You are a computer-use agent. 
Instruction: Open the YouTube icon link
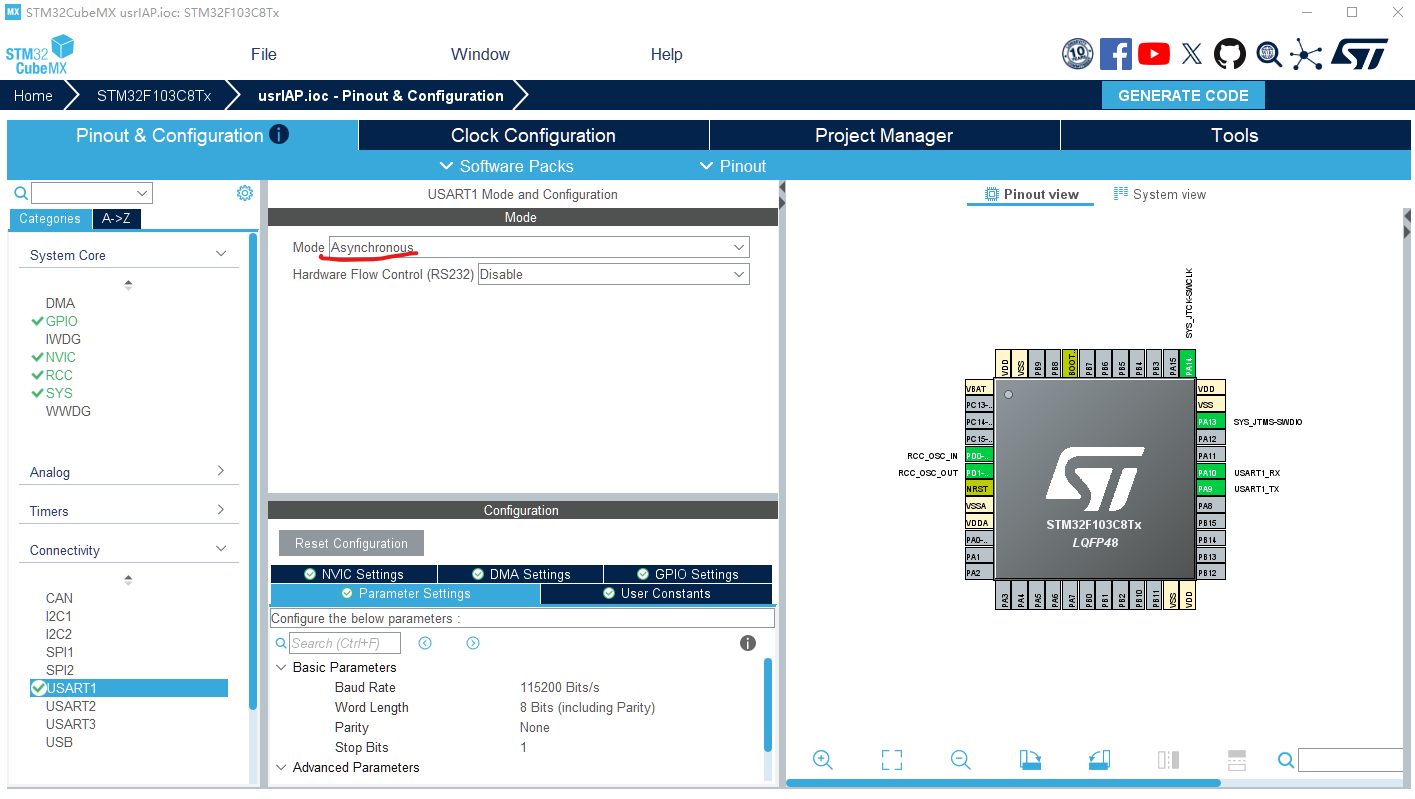[x=1154, y=54]
